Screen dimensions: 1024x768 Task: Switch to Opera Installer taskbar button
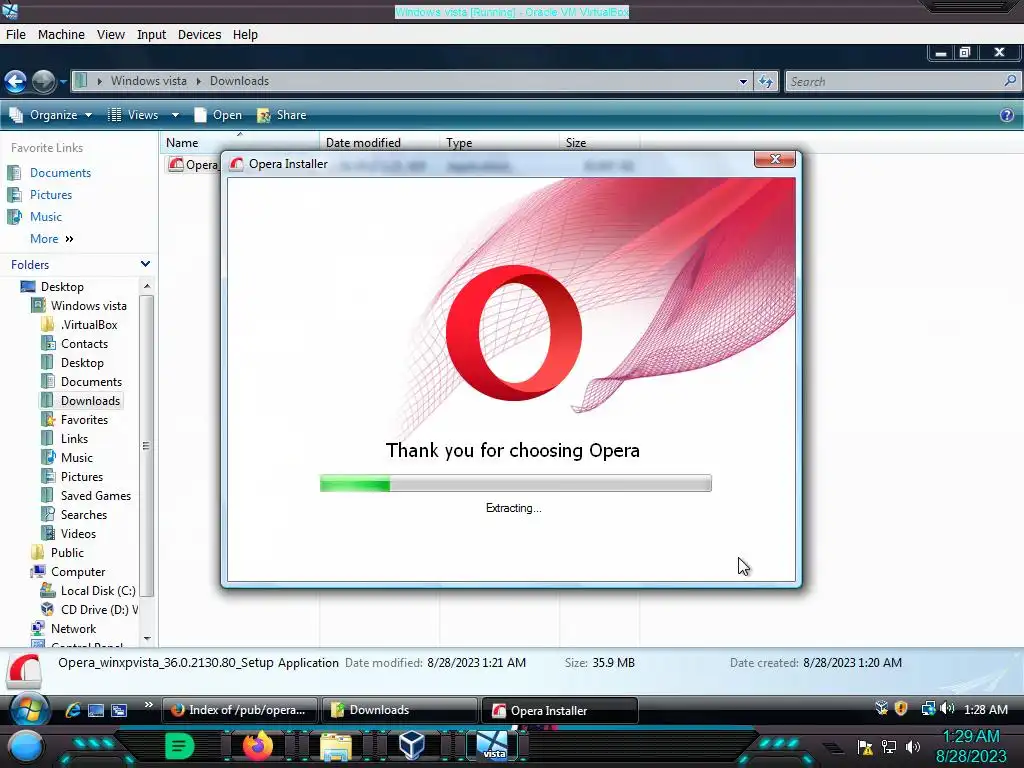click(559, 711)
